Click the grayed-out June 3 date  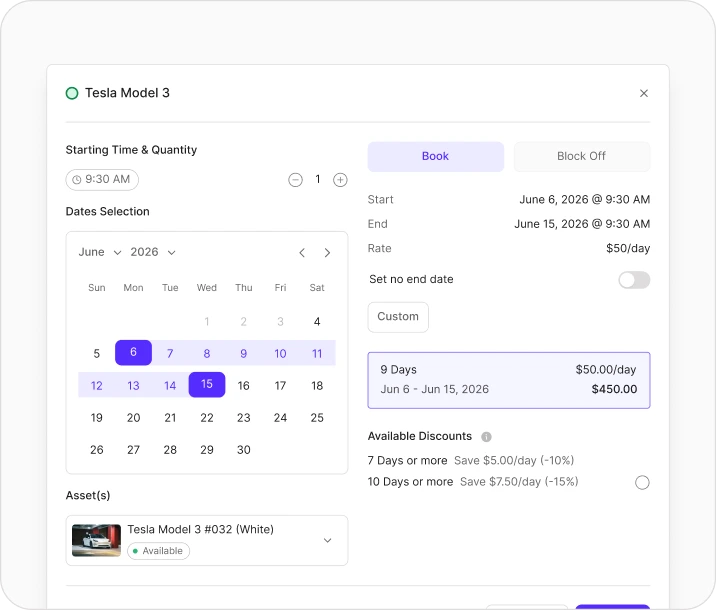click(x=280, y=321)
